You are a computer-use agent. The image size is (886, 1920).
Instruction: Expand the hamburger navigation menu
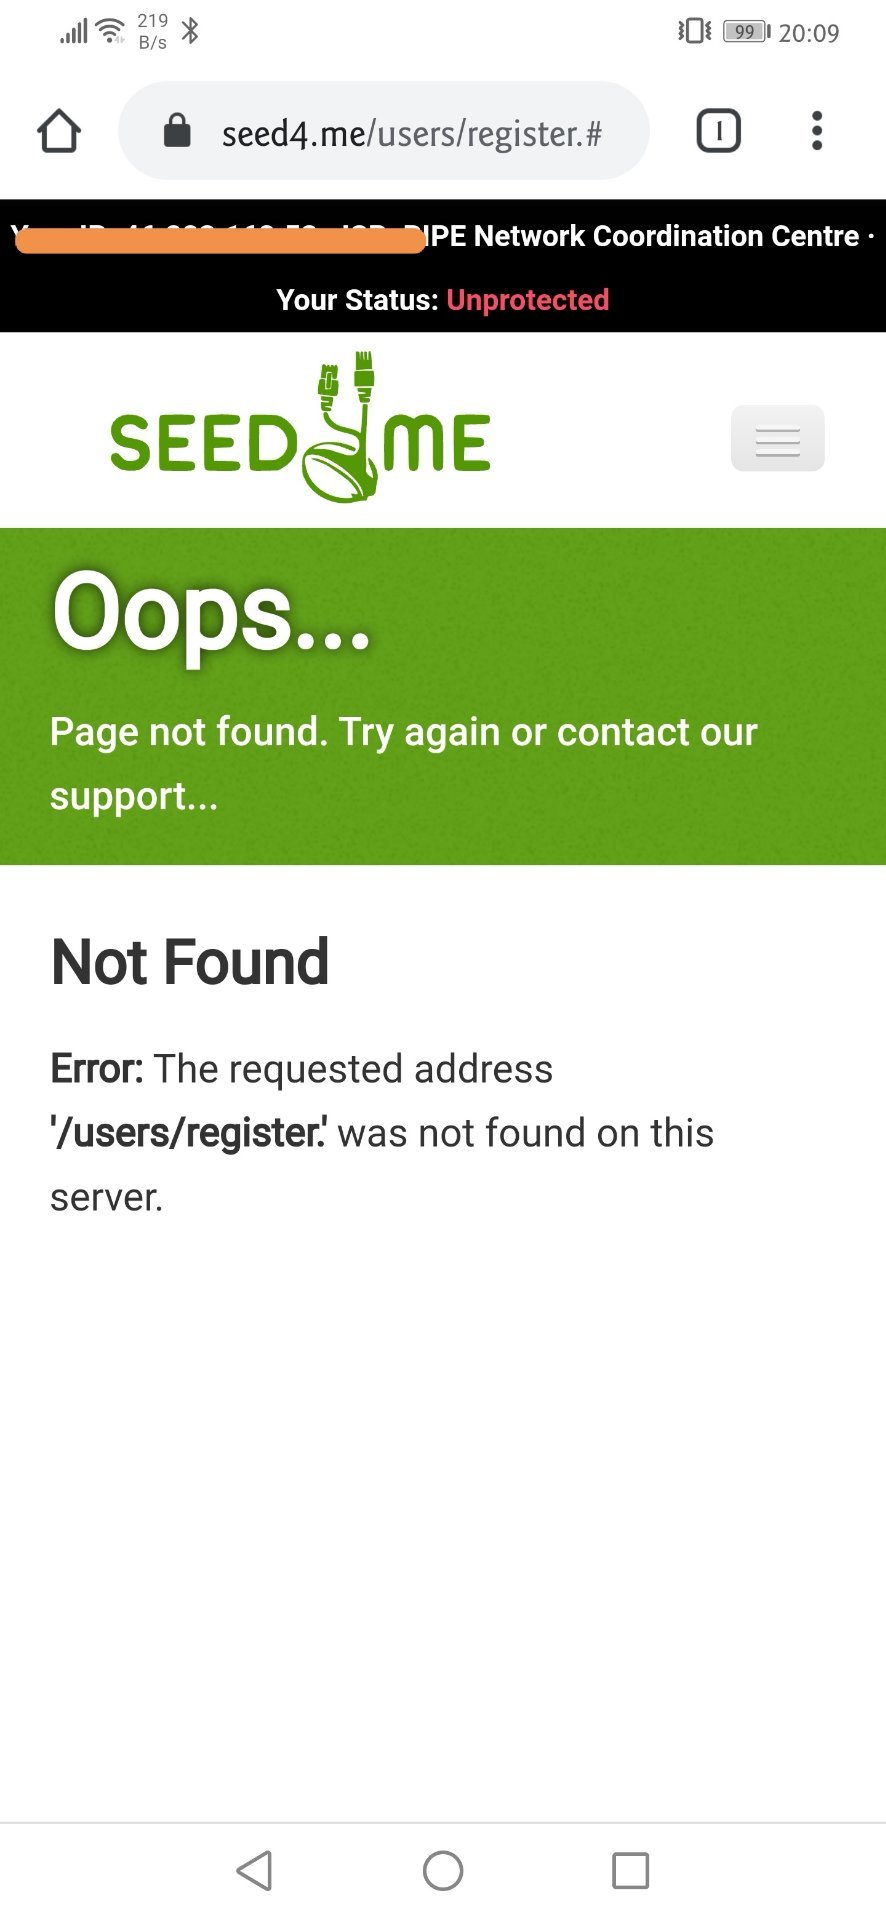[x=777, y=438]
